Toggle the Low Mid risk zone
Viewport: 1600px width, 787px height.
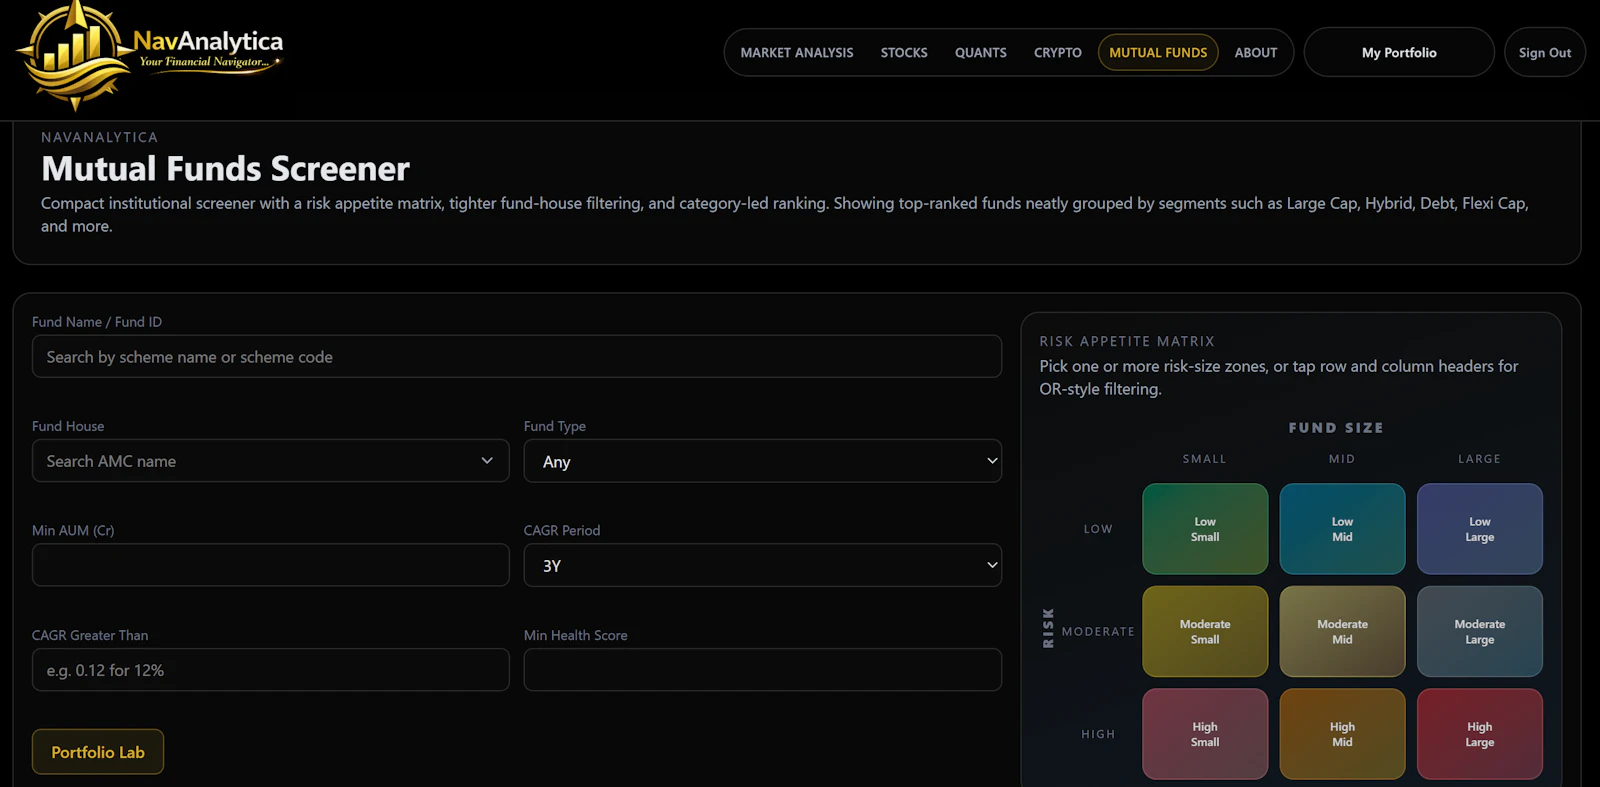click(1342, 529)
